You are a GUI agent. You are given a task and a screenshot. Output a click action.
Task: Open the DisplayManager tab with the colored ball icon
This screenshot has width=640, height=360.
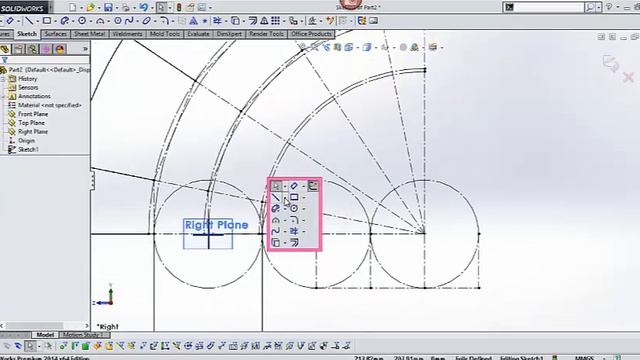point(60,49)
